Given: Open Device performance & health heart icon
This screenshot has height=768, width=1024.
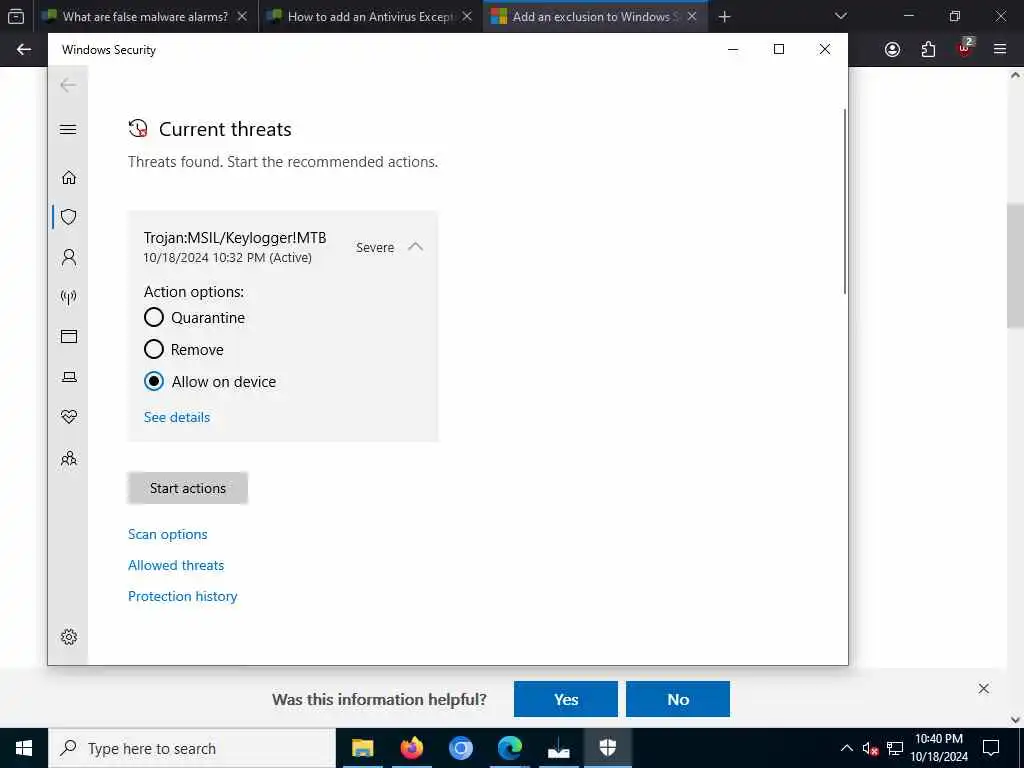Looking at the screenshot, I should (x=69, y=417).
